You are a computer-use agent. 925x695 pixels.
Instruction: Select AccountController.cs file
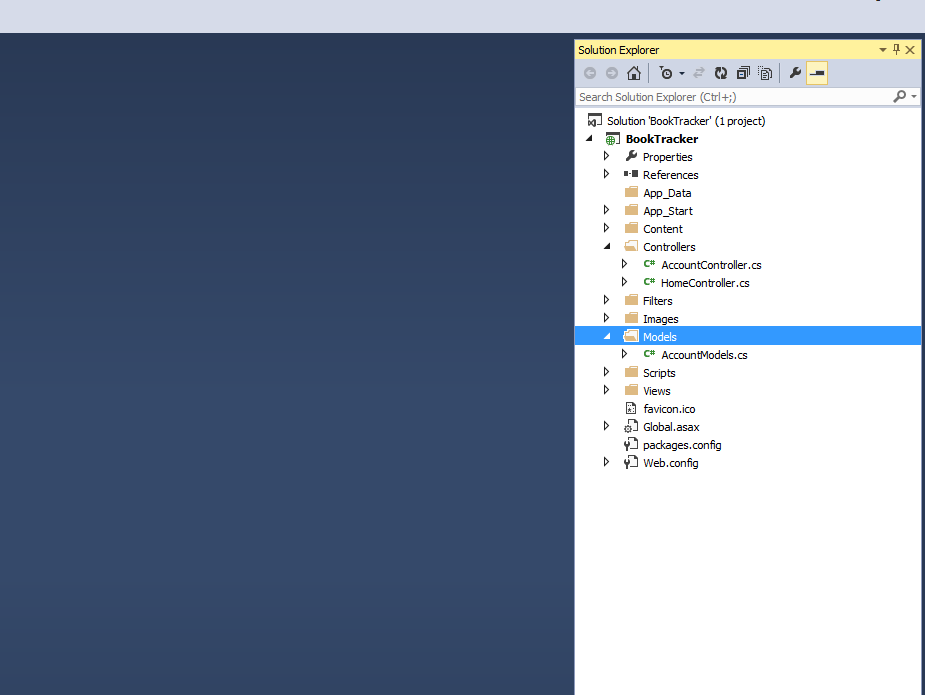point(711,265)
